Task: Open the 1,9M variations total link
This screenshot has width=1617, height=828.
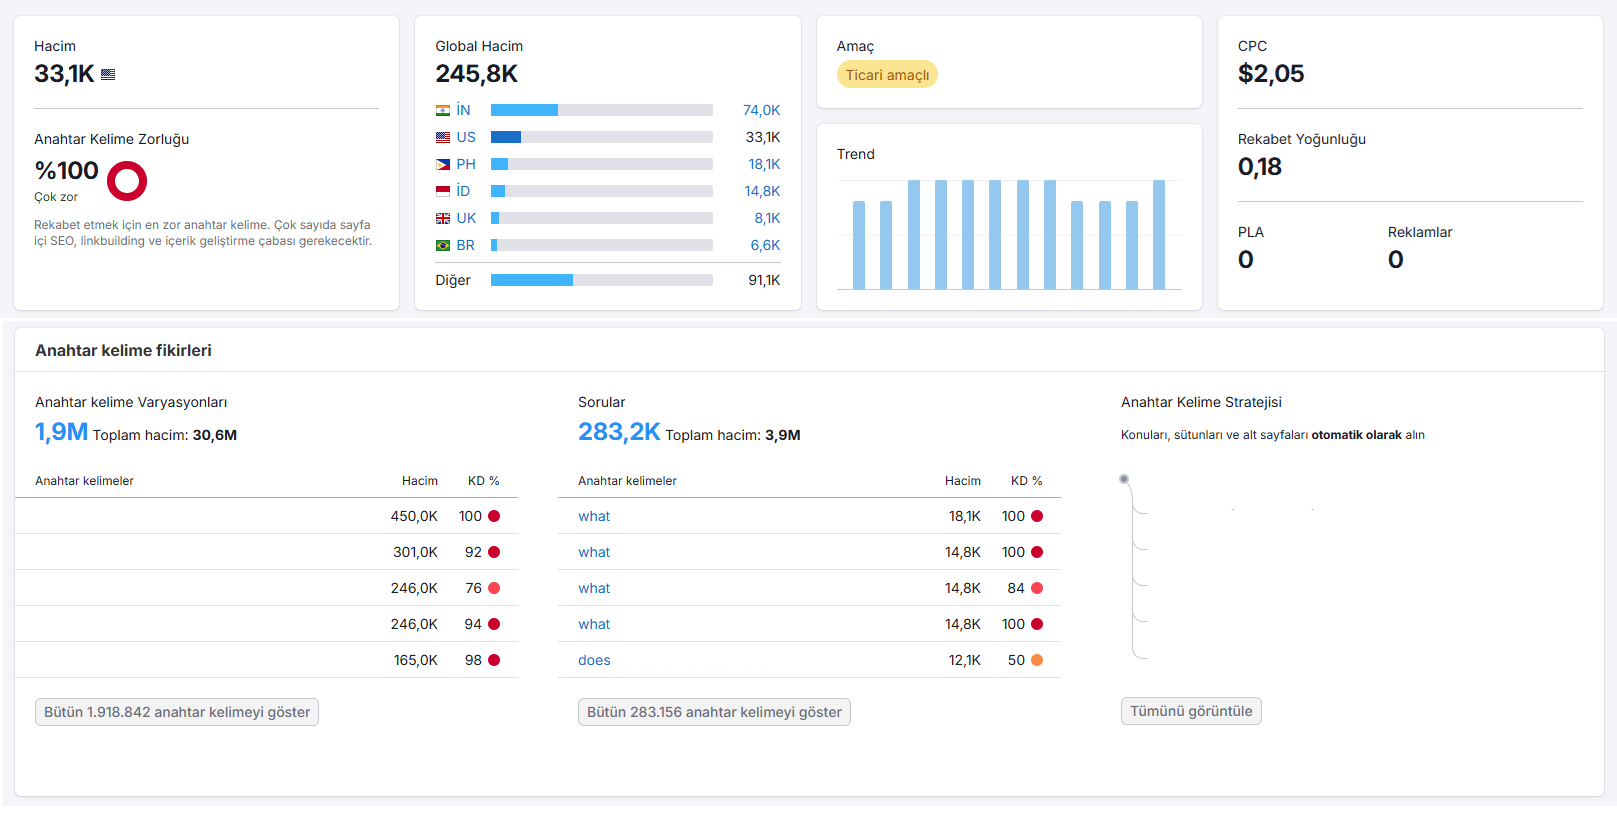Action: coord(61,432)
